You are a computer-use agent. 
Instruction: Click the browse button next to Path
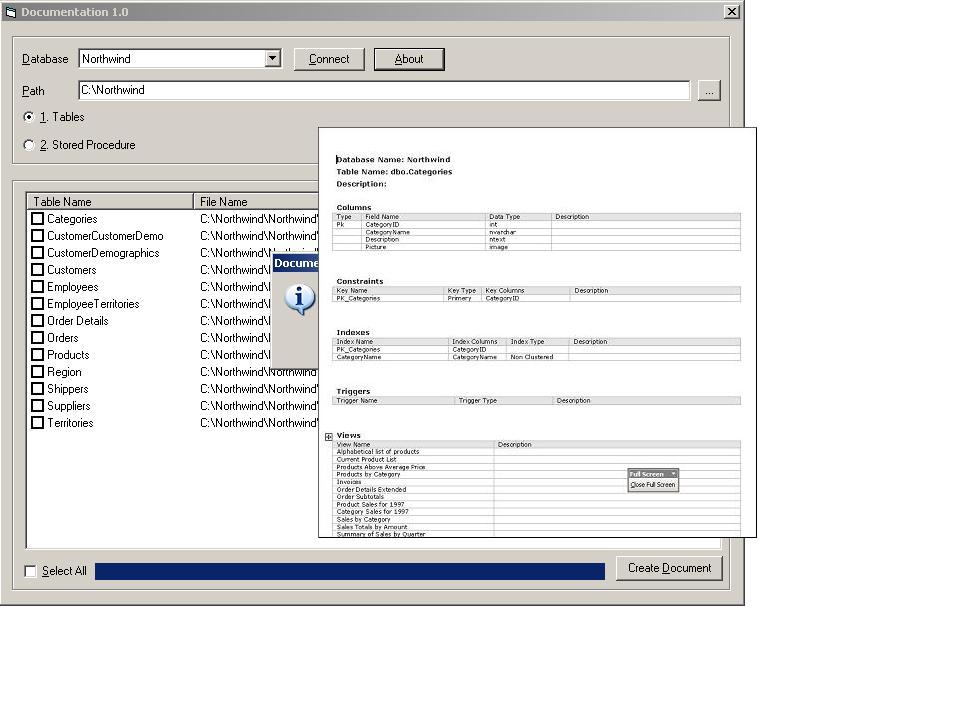(709, 91)
